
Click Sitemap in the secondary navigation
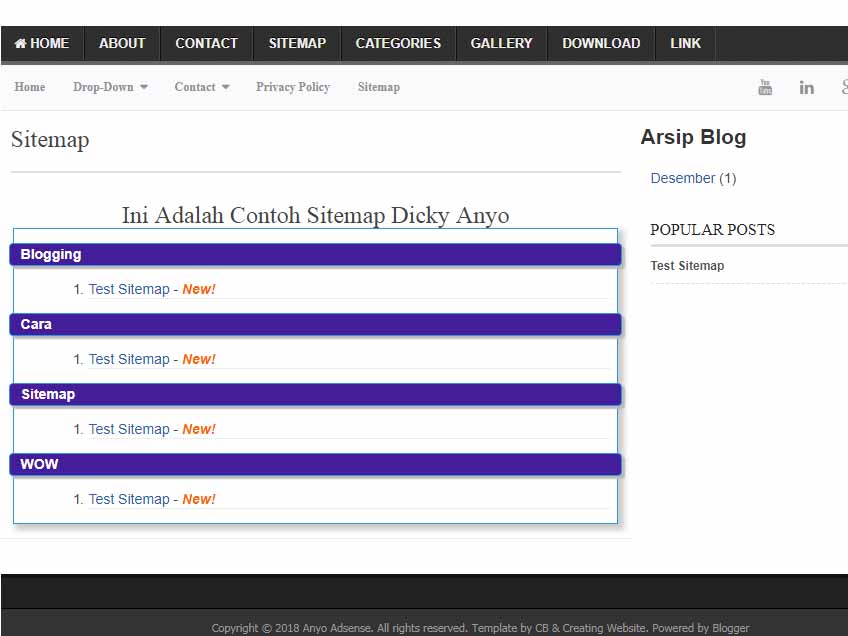378,87
